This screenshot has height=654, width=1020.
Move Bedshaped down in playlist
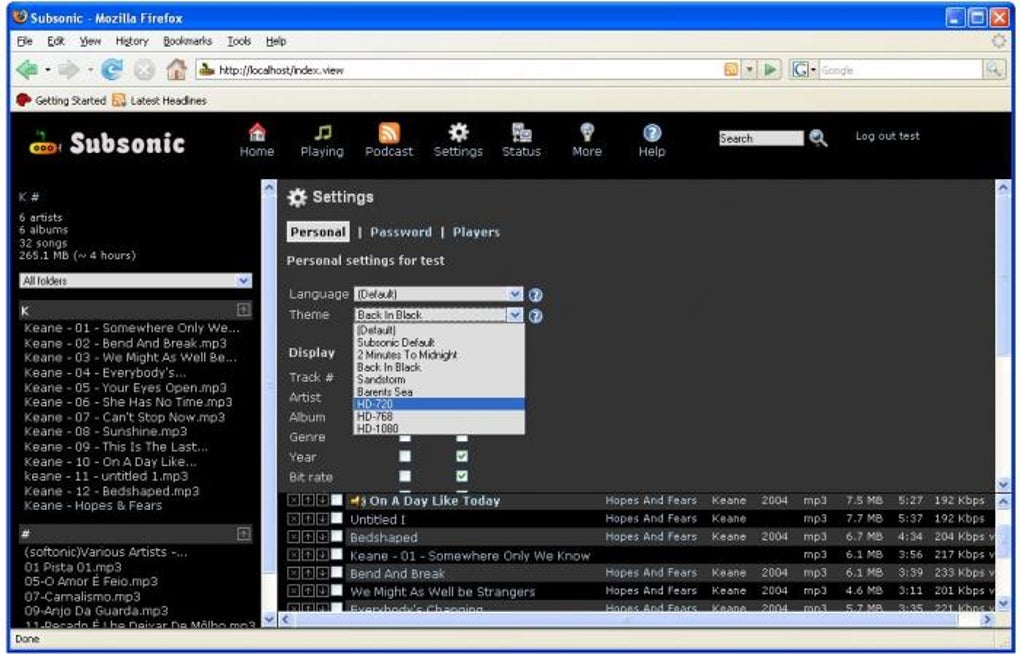tap(321, 537)
